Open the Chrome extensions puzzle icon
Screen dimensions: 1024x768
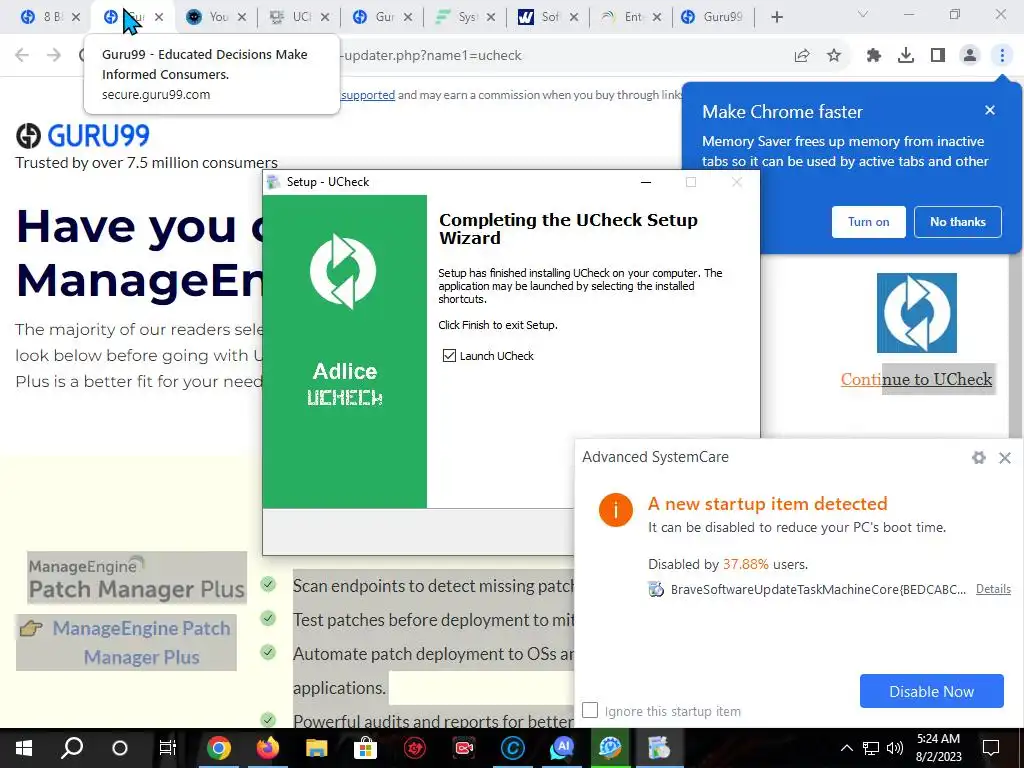tap(874, 56)
